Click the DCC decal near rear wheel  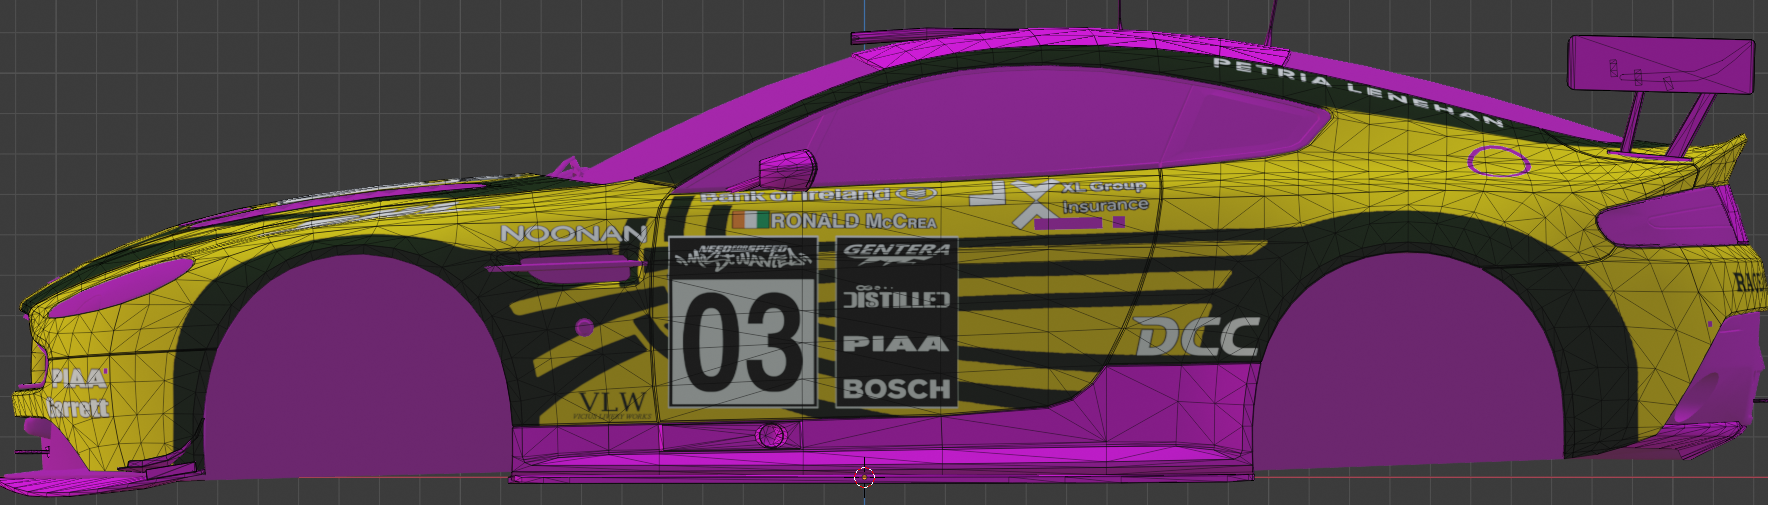point(1197,337)
